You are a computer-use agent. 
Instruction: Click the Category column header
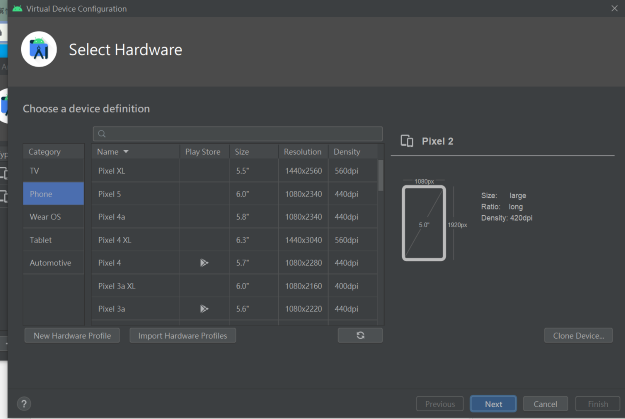(x=53, y=152)
